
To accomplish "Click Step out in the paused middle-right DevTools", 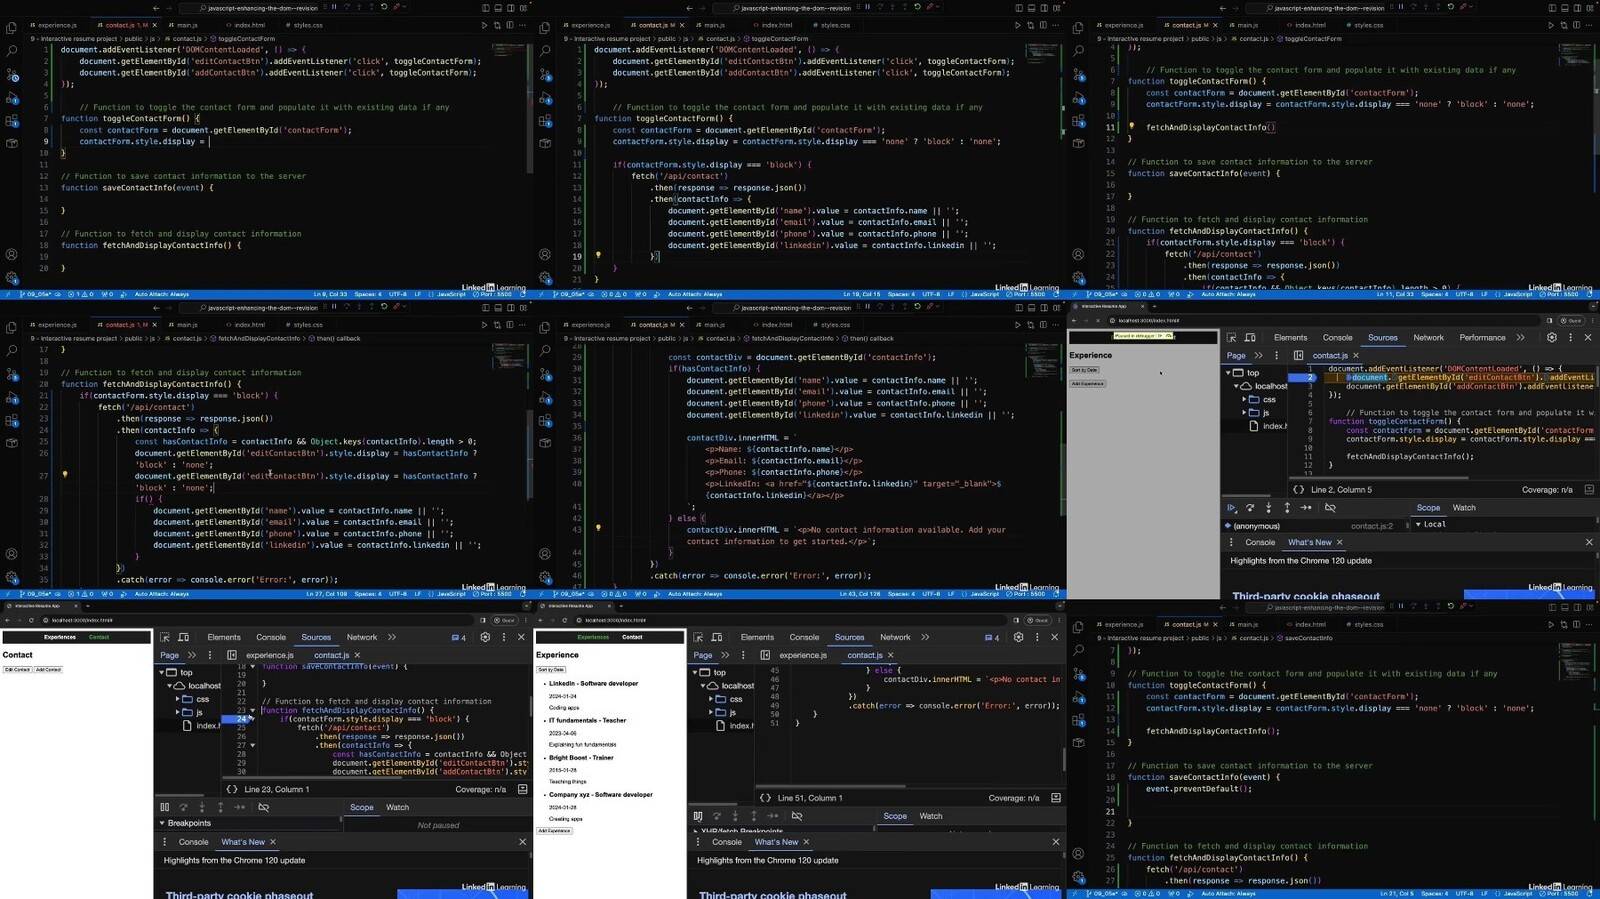I will point(1287,508).
